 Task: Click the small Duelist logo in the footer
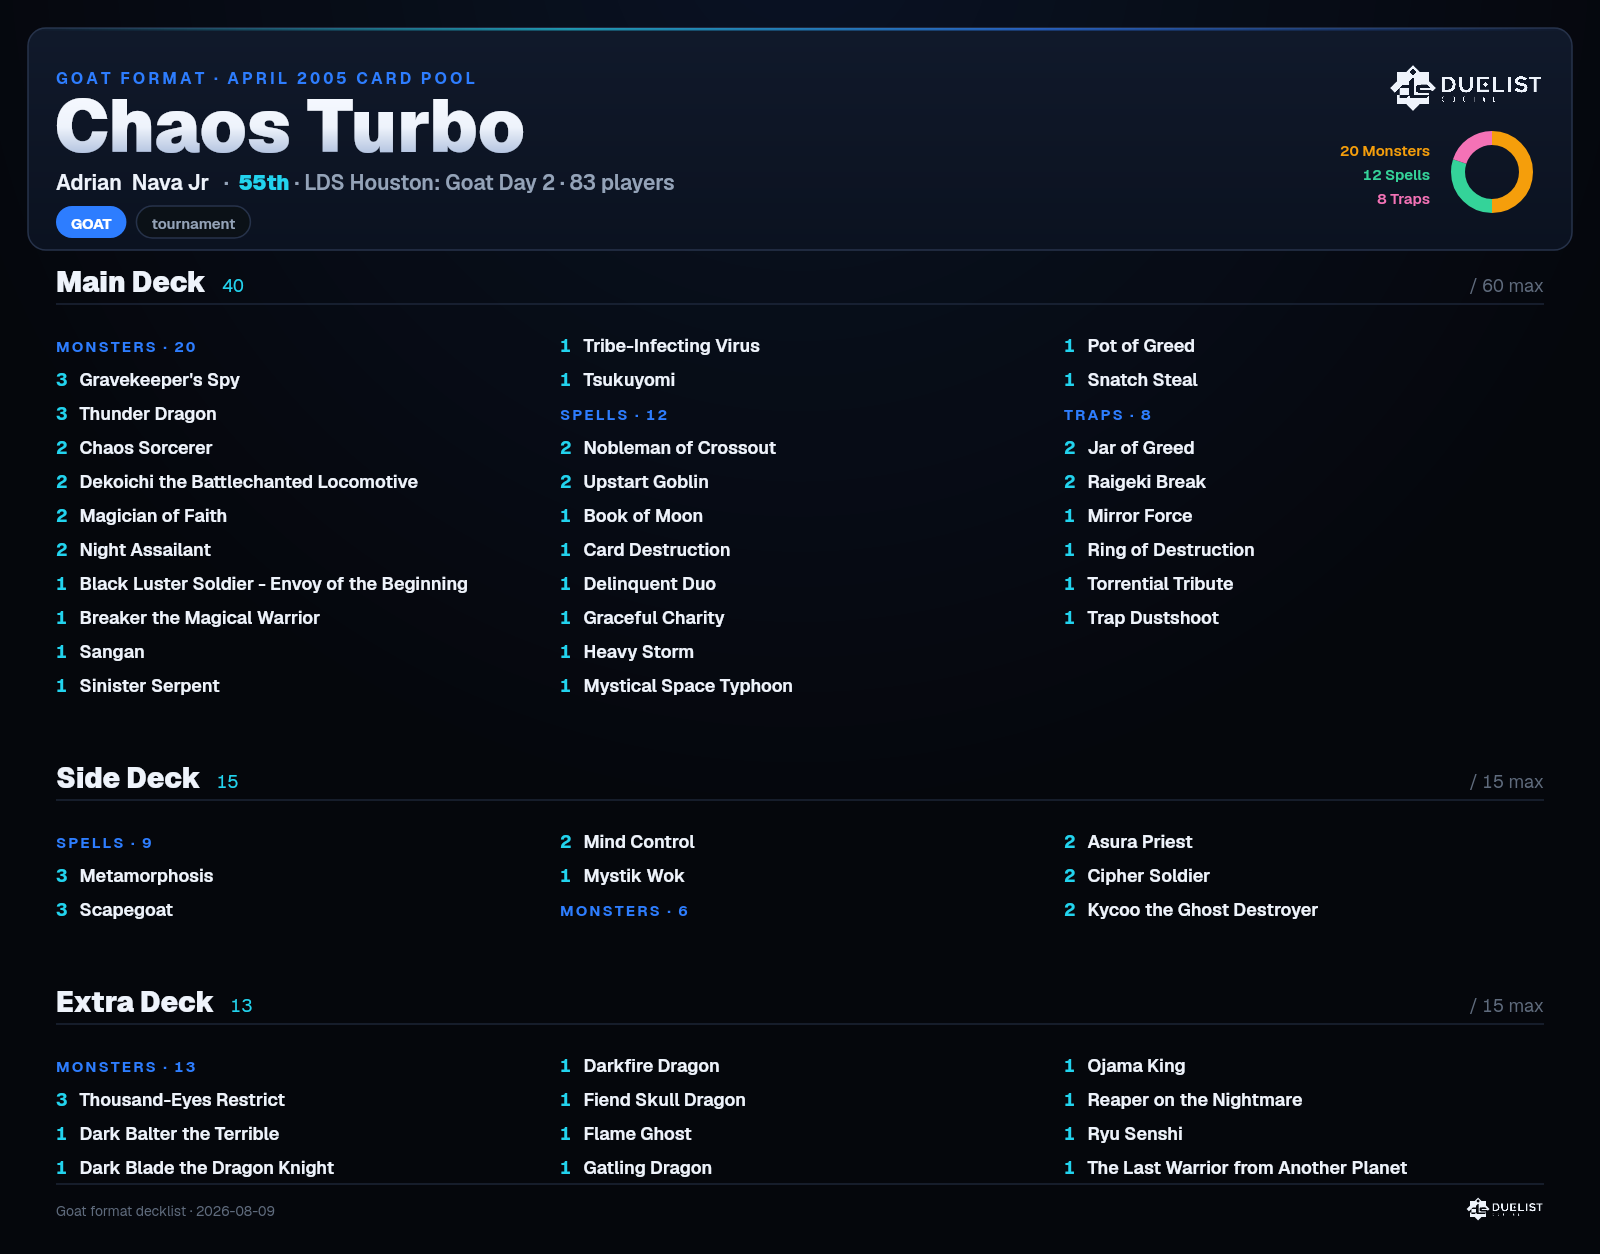1505,1209
